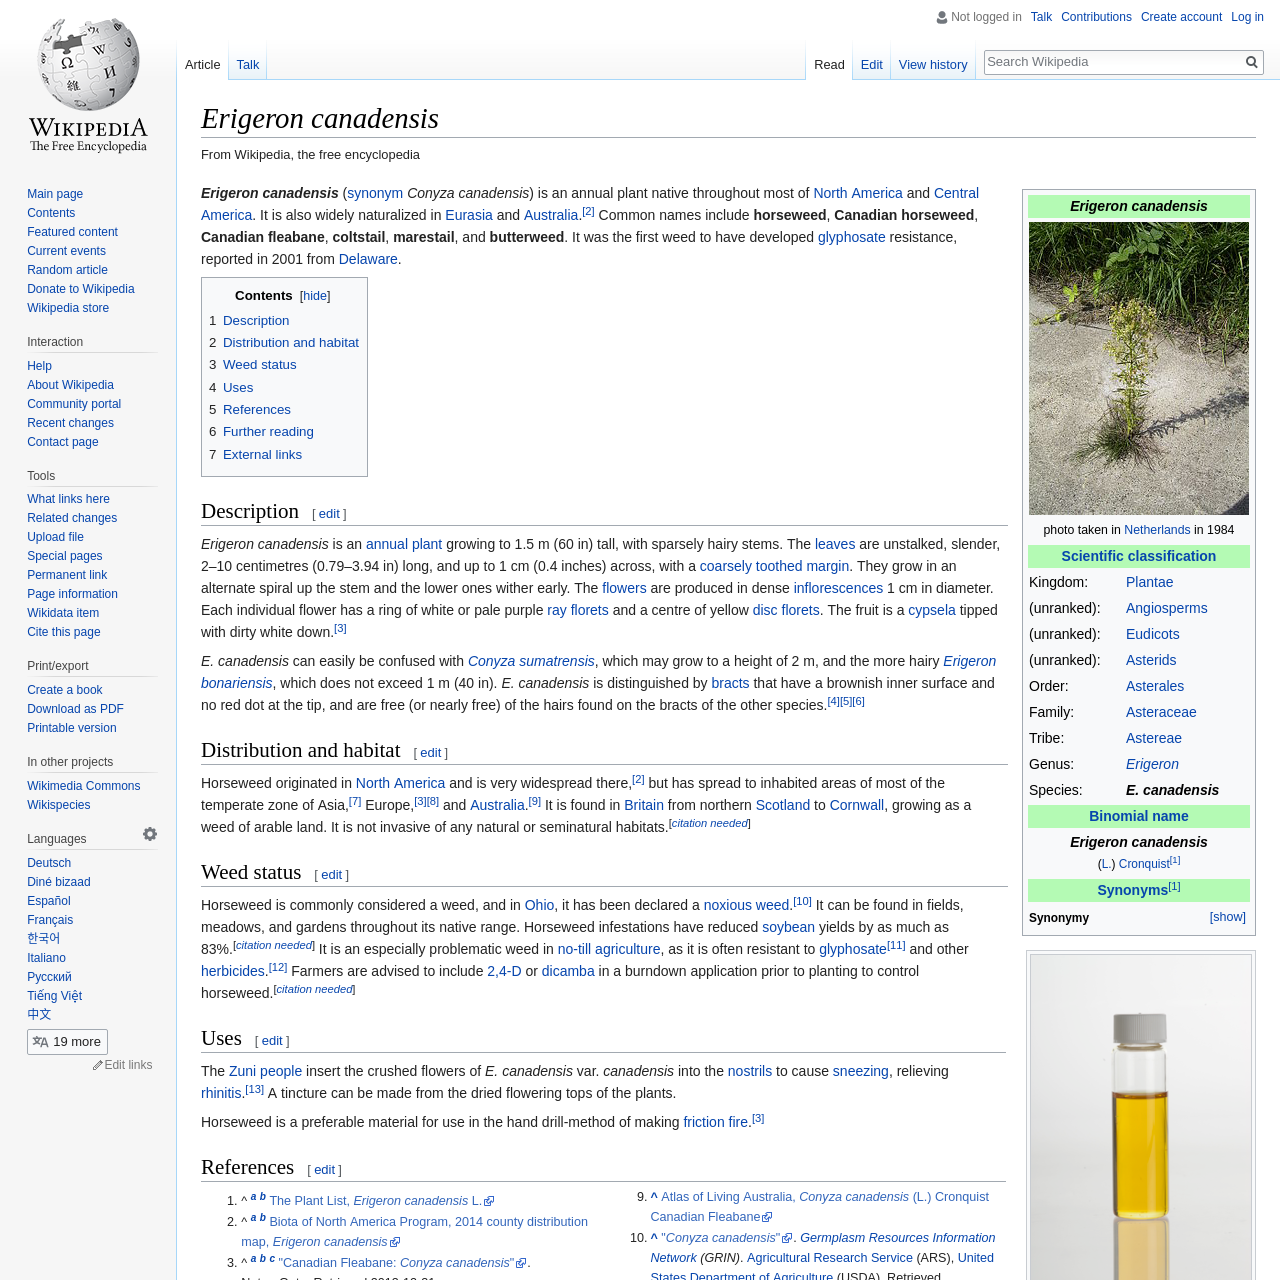Click the Log in link

[1247, 17]
